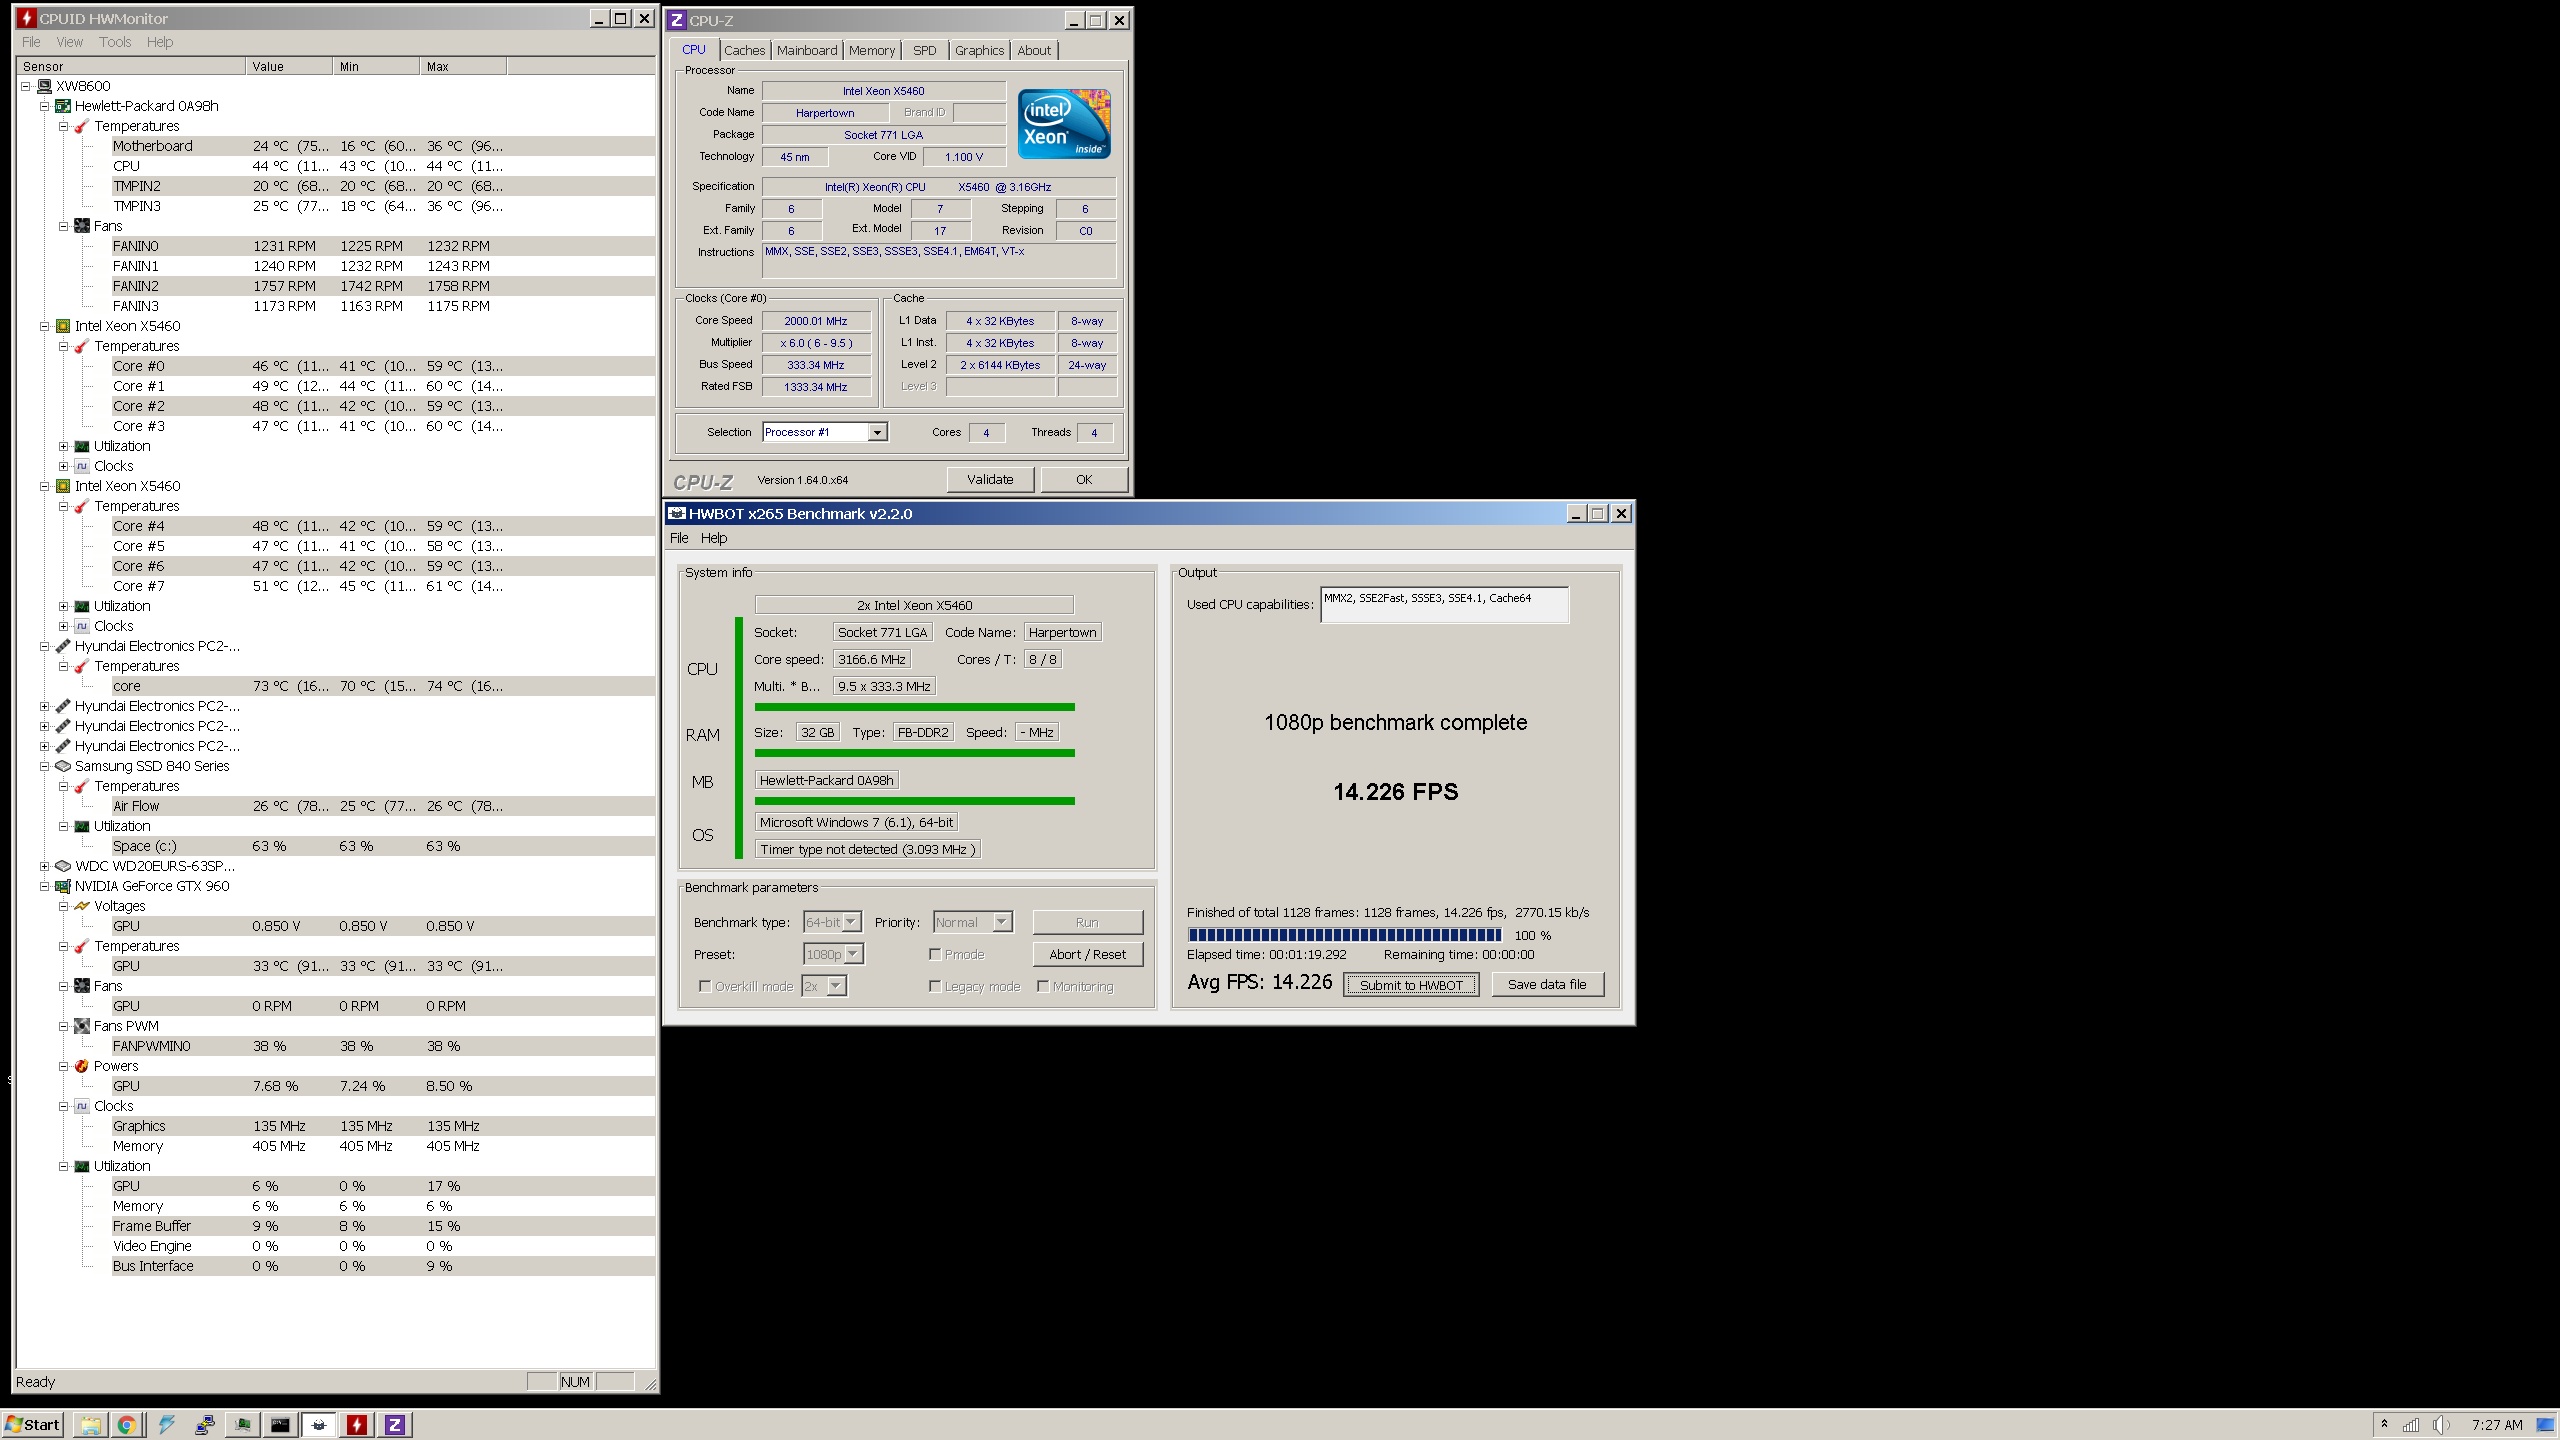Open the Tools menu in HWMonitor
2560x1440 pixels.
(115, 42)
